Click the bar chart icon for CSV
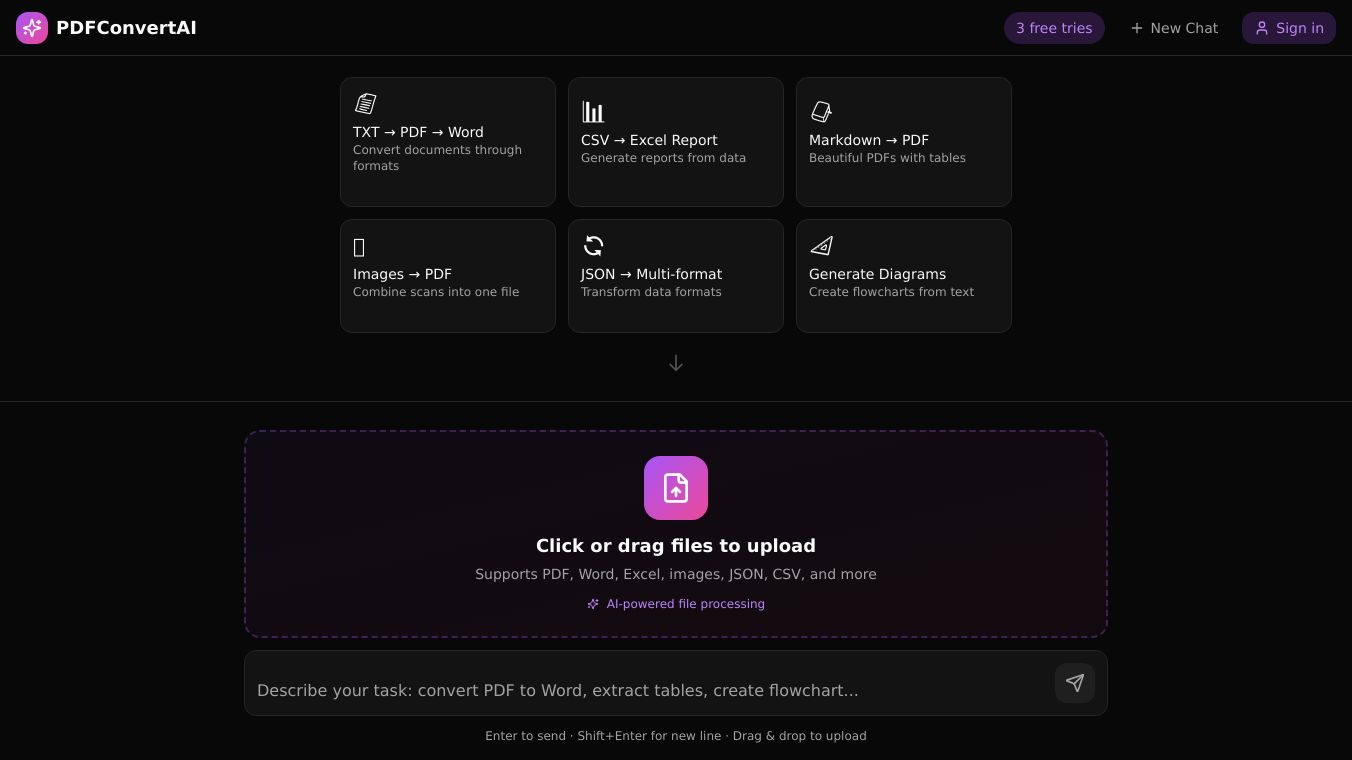Image resolution: width=1352 pixels, height=760 pixels. pyautogui.click(x=593, y=112)
